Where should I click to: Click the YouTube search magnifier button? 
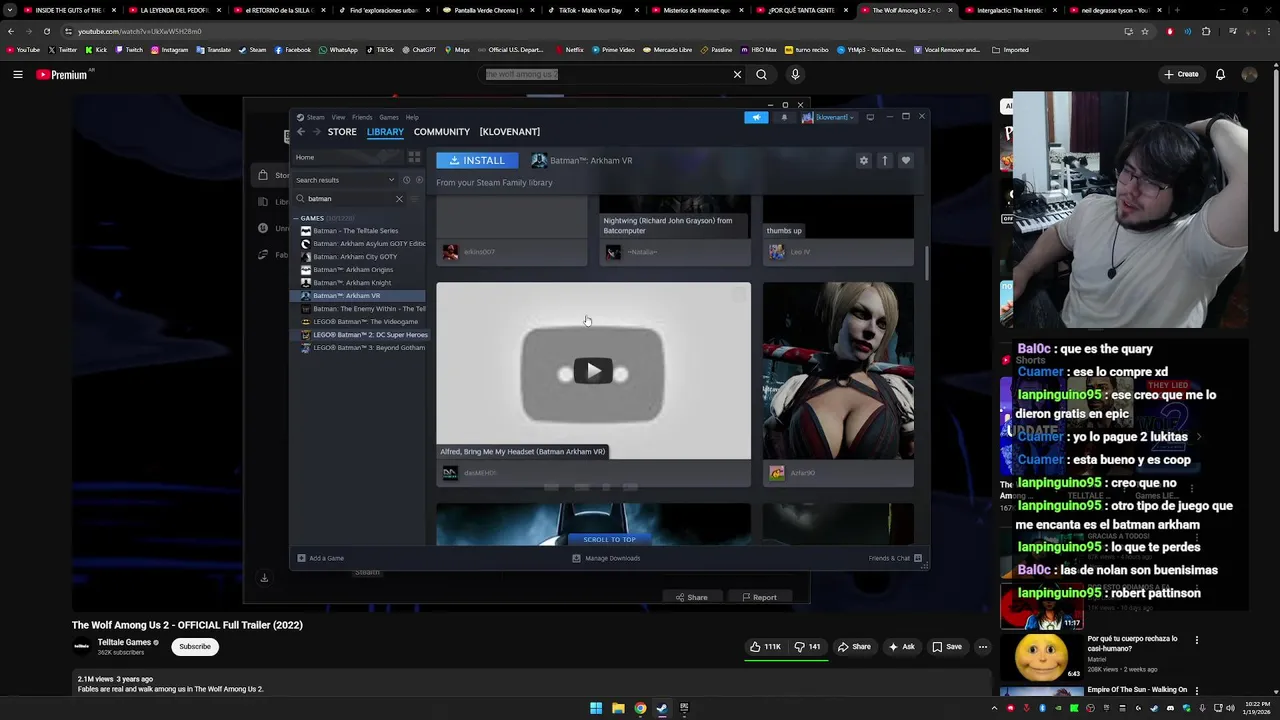click(x=762, y=74)
